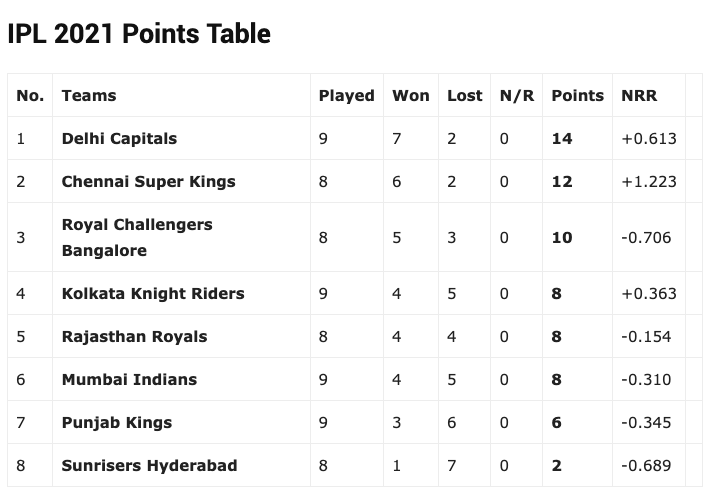
Task: Click the Royal Challengers Bangalore team name
Action: tap(137, 237)
